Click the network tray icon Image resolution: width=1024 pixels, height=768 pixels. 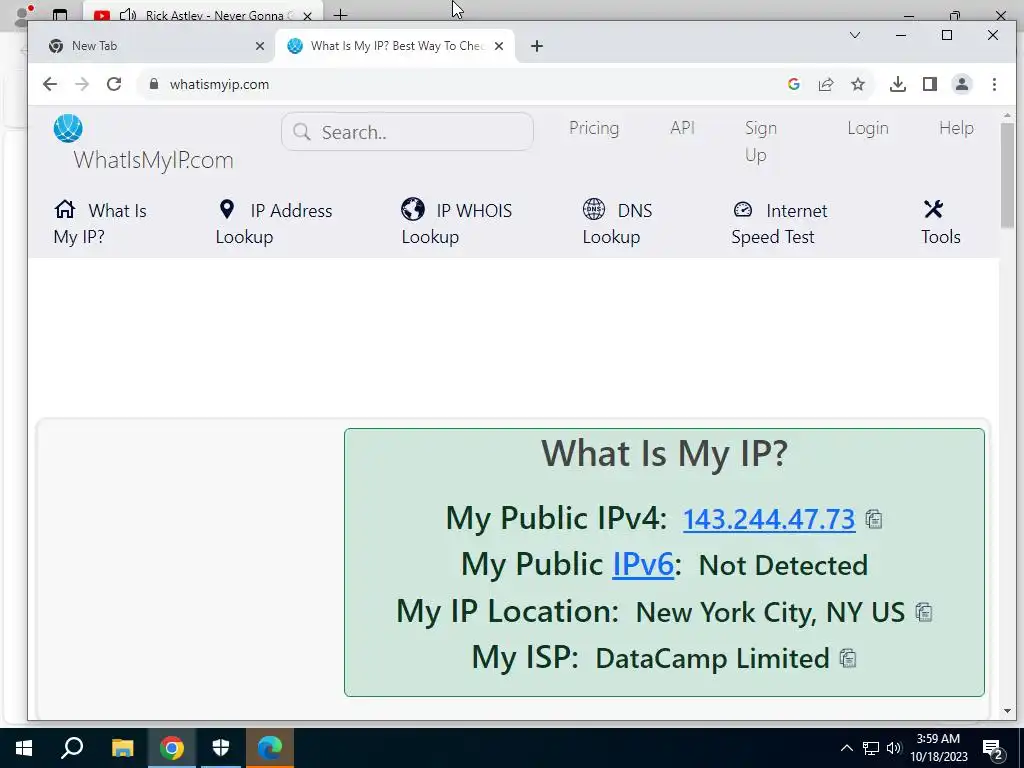[871, 748]
